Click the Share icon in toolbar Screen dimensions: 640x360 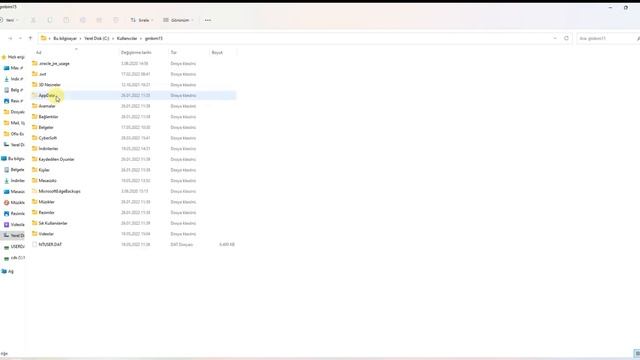point(99,20)
